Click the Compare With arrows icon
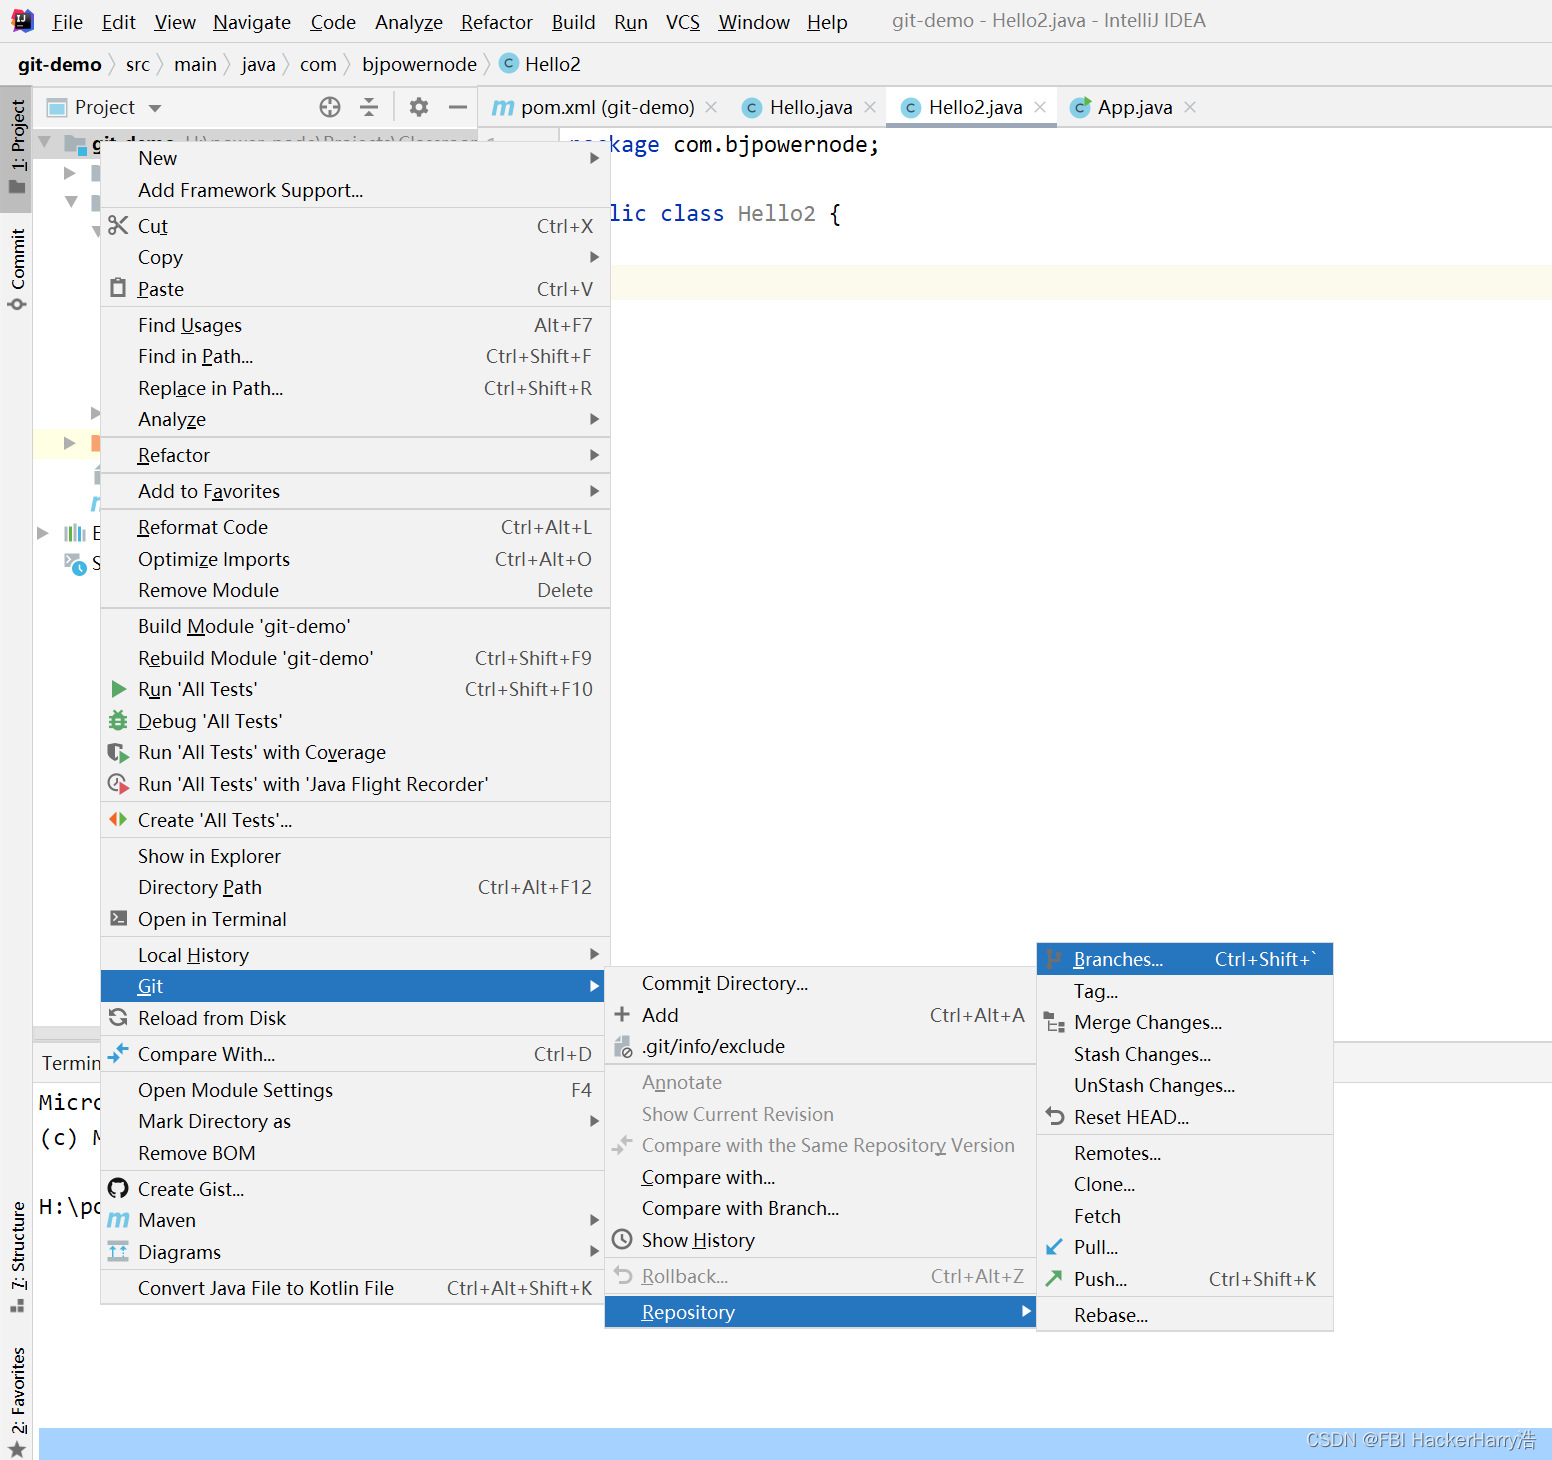Image resolution: width=1552 pixels, height=1460 pixels. 118,1053
